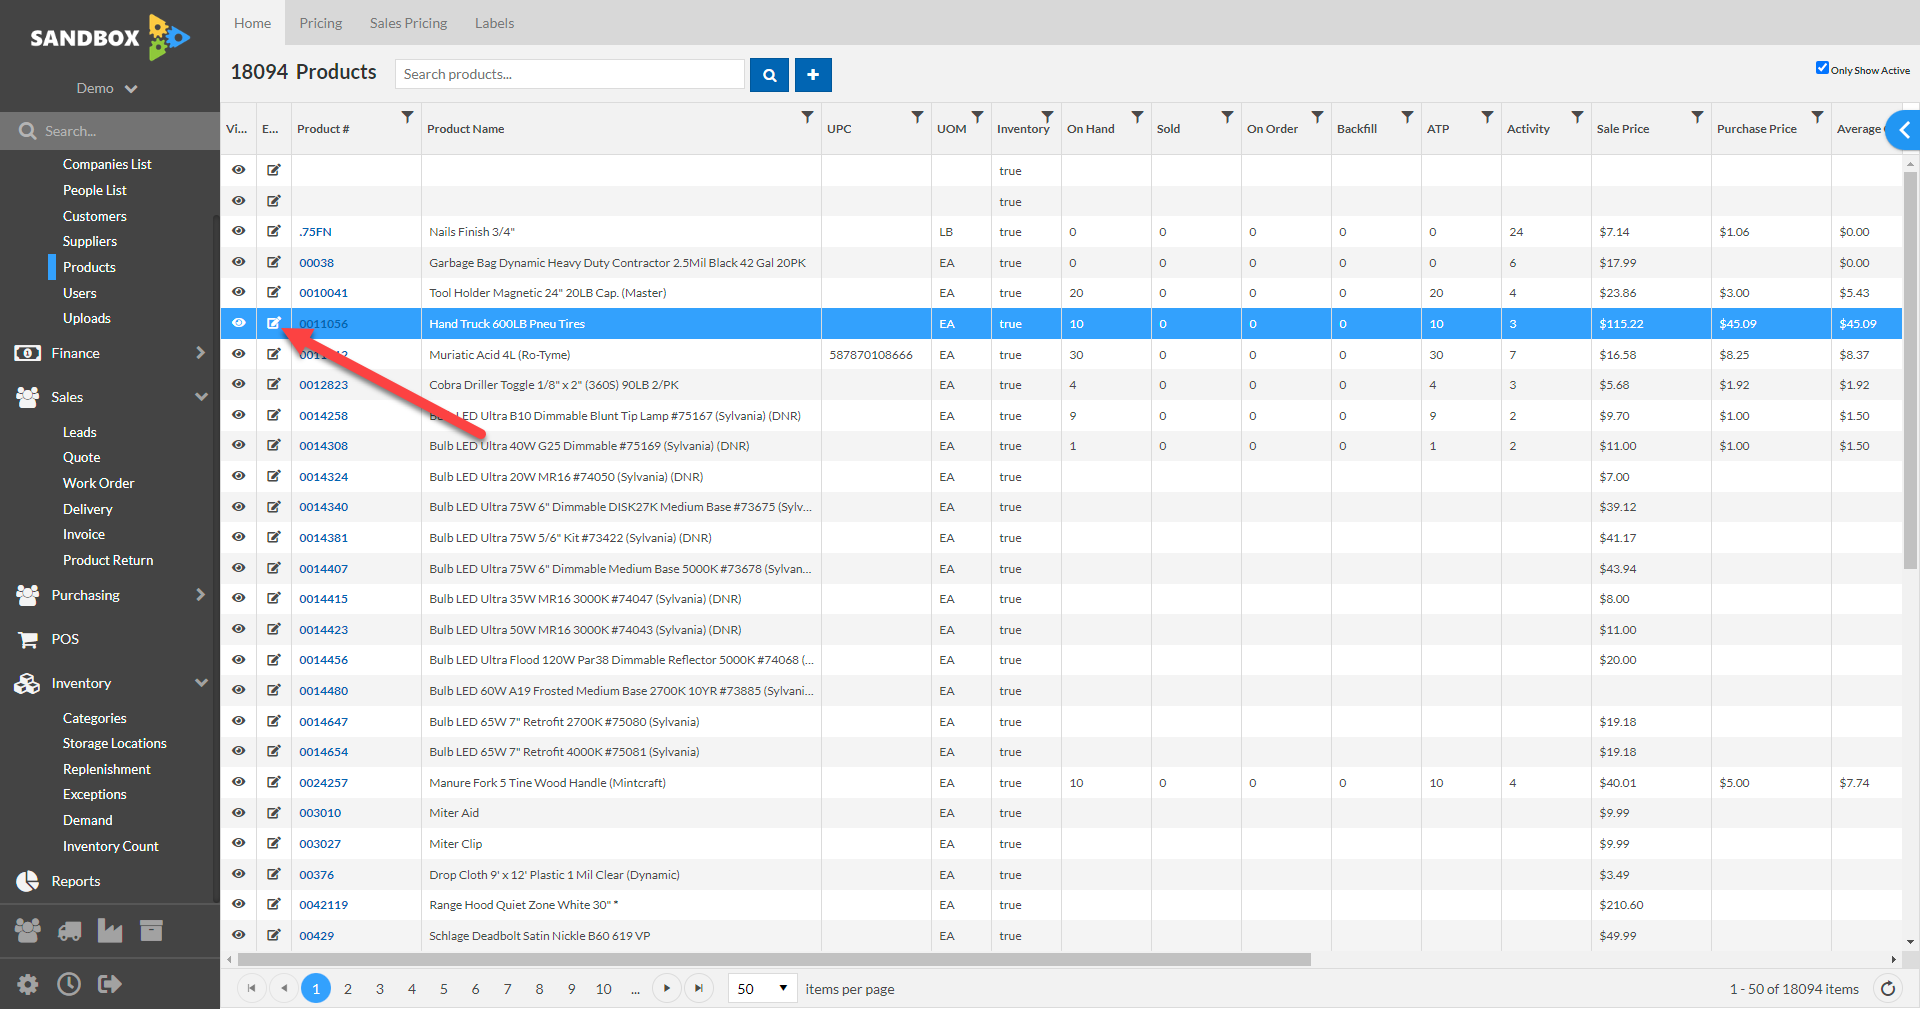Click the clock history icon in sidebar
The width and height of the screenshot is (1920, 1009).
click(69, 984)
